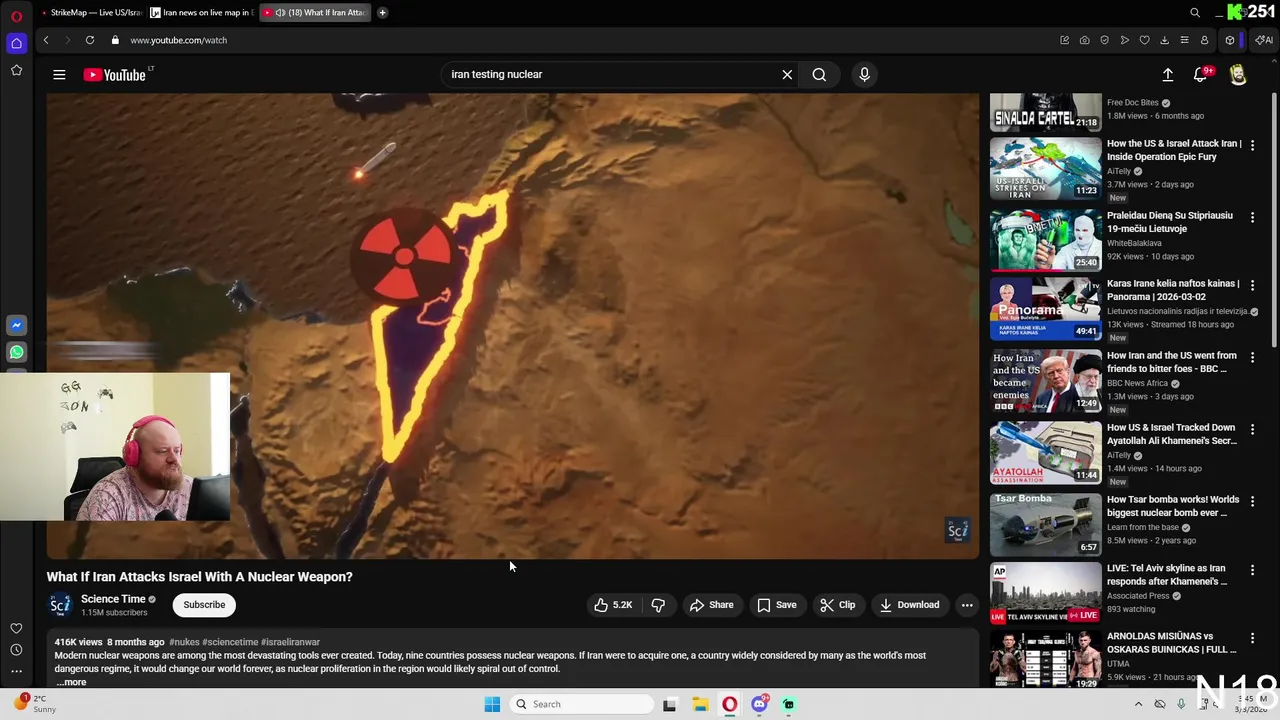The width and height of the screenshot is (1280, 720).
Task: Expand description with ...more
Action: 72,682
